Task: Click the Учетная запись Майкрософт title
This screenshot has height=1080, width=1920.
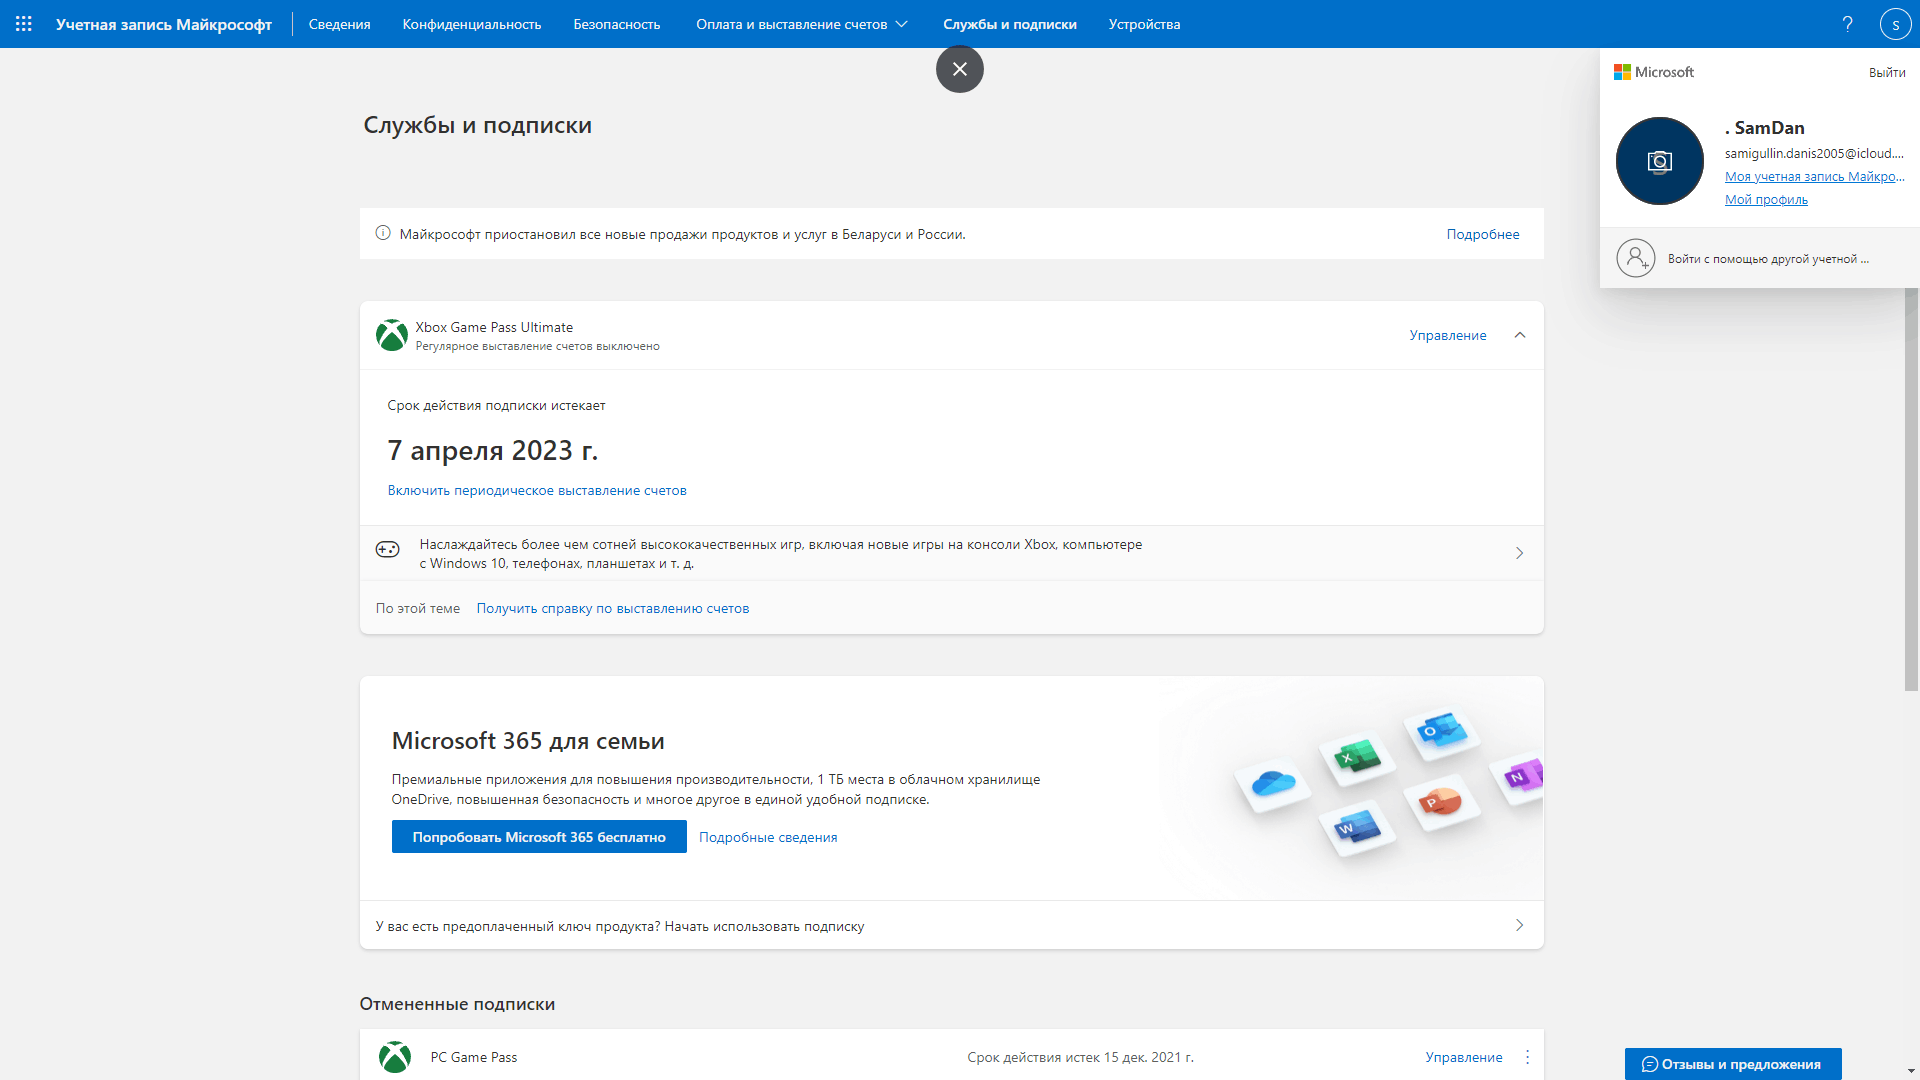Action: (x=164, y=24)
